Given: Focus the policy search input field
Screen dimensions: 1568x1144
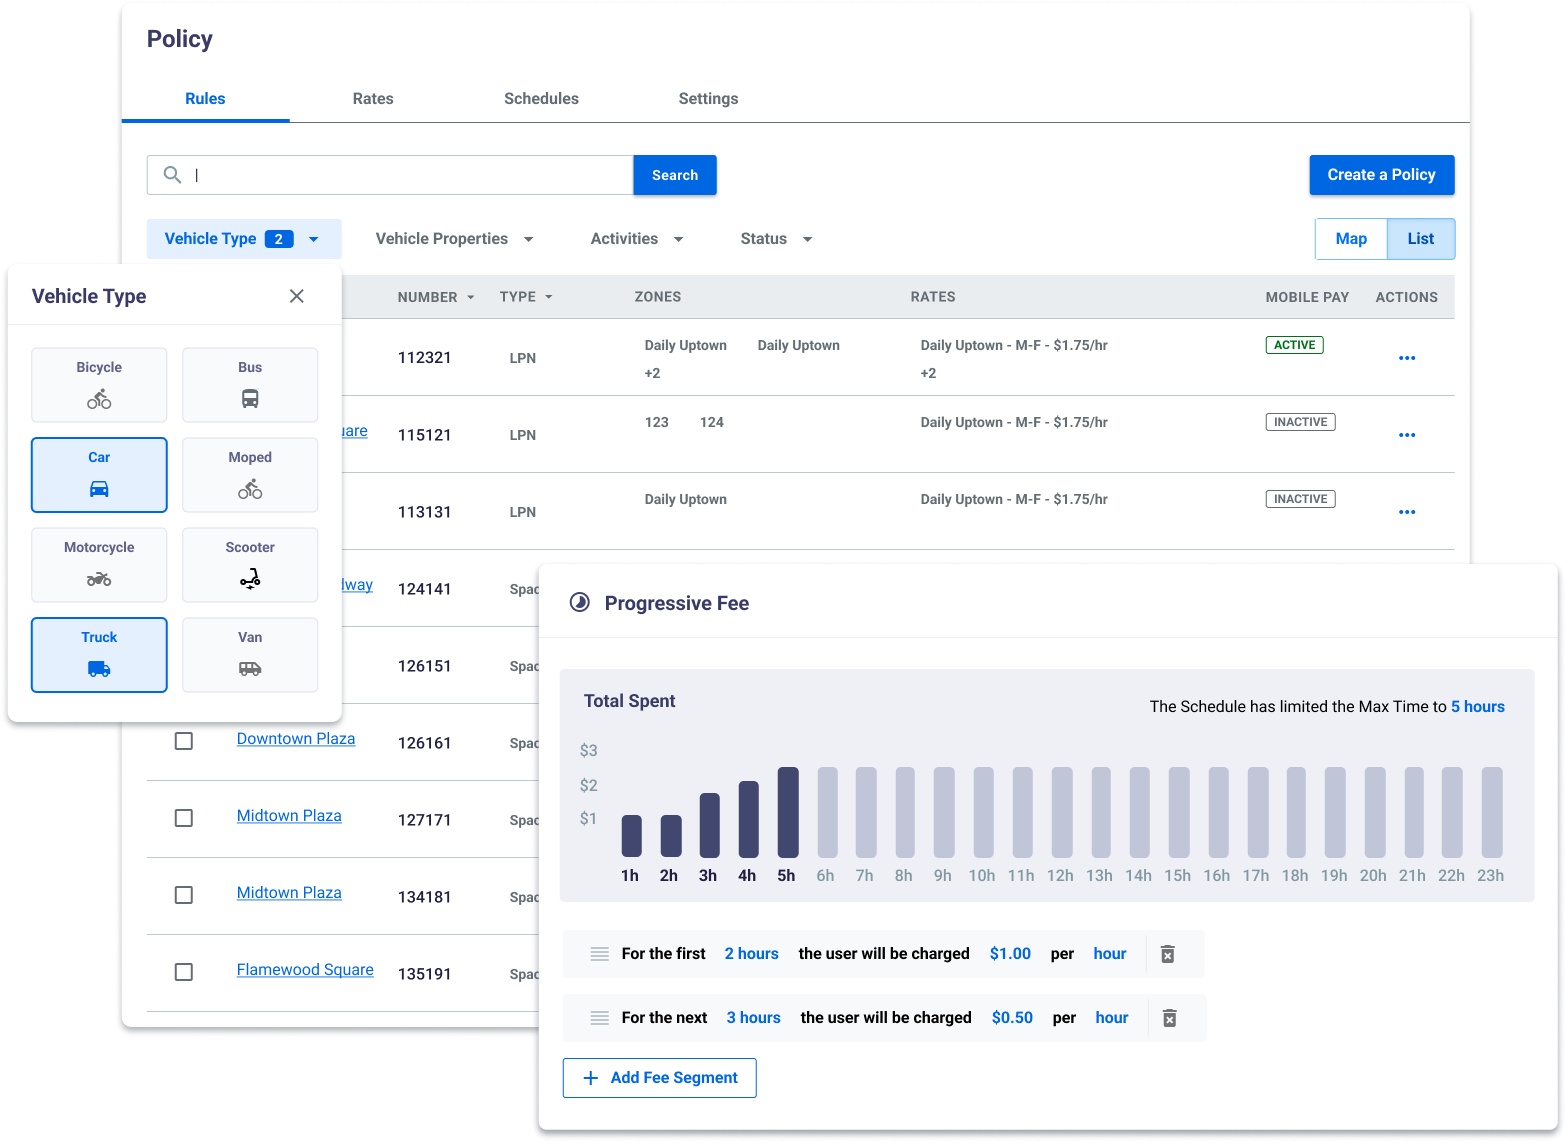Looking at the screenshot, I should (x=410, y=175).
